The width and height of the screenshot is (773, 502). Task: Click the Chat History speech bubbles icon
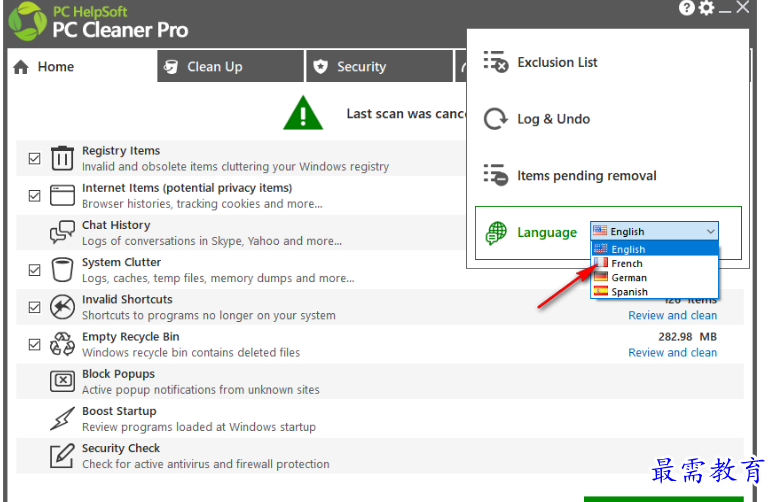coord(62,232)
